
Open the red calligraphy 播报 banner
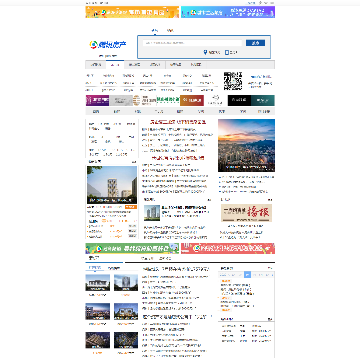[246, 213]
